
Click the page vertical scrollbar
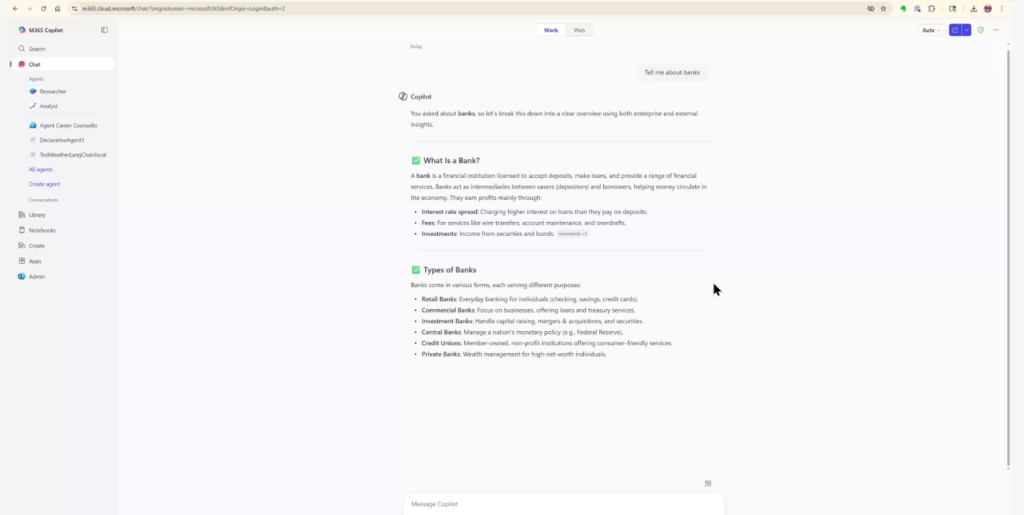point(1010,258)
